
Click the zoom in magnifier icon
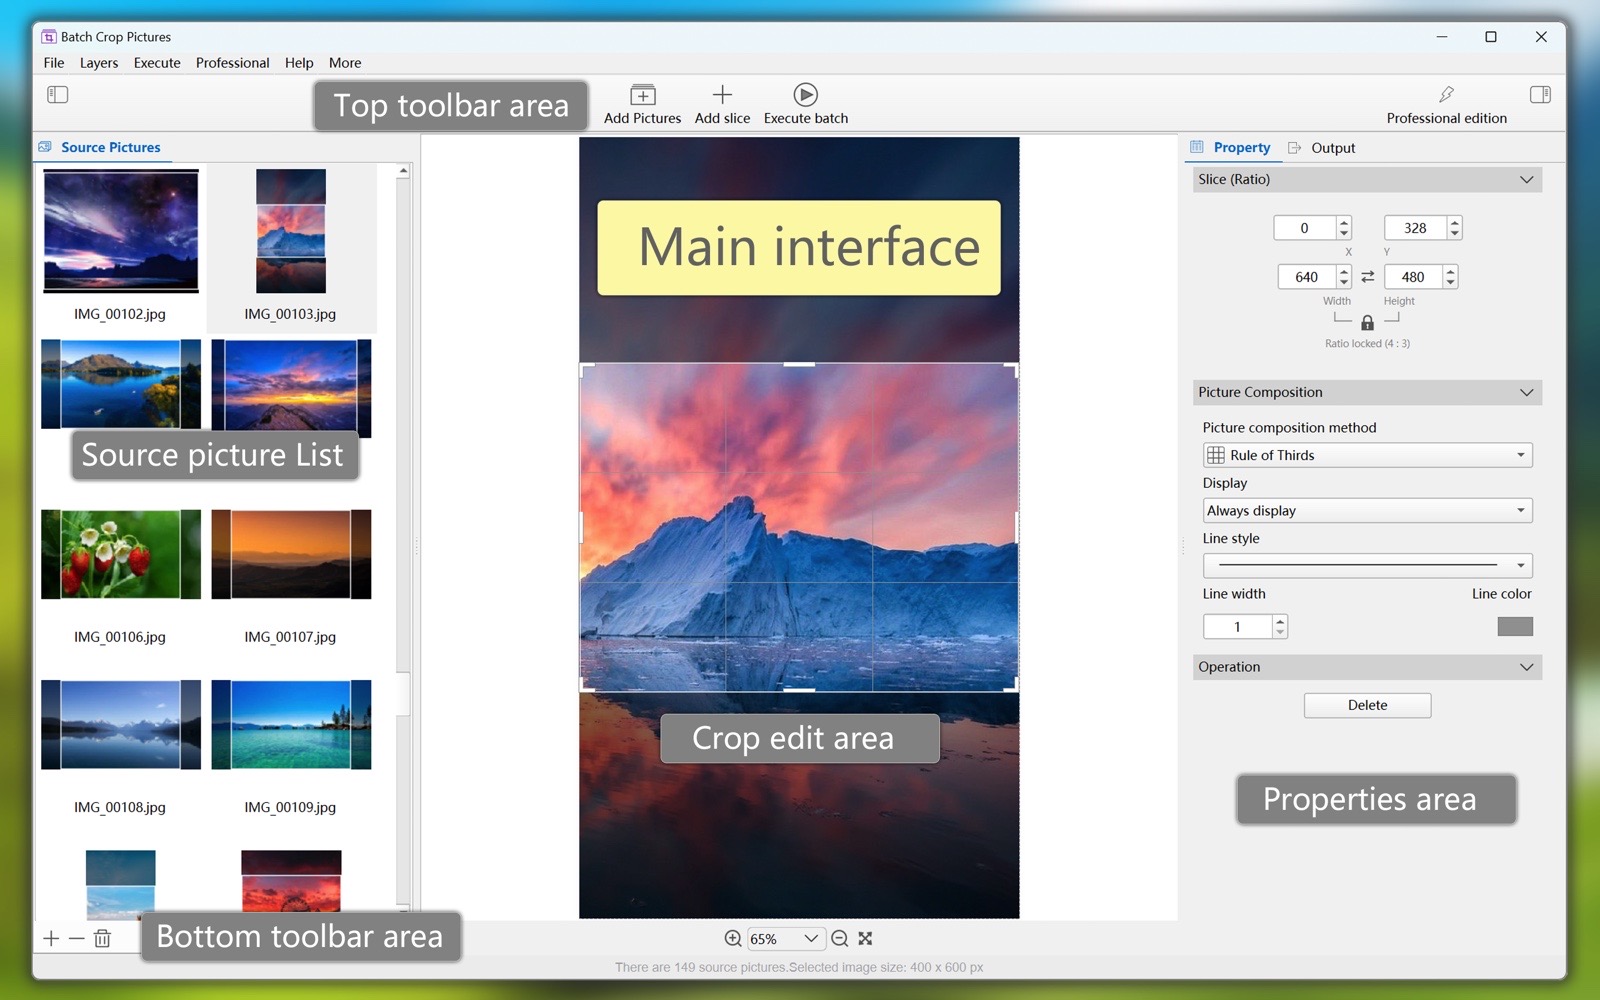733,938
